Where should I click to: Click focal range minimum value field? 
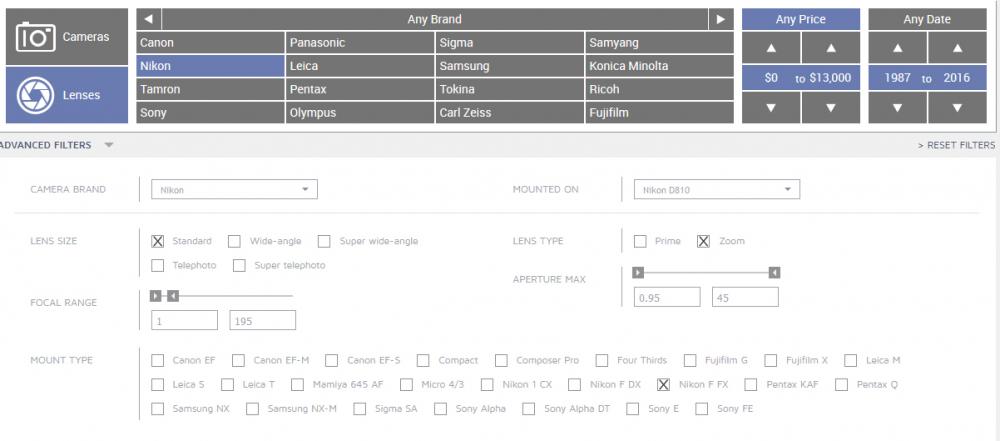click(184, 320)
